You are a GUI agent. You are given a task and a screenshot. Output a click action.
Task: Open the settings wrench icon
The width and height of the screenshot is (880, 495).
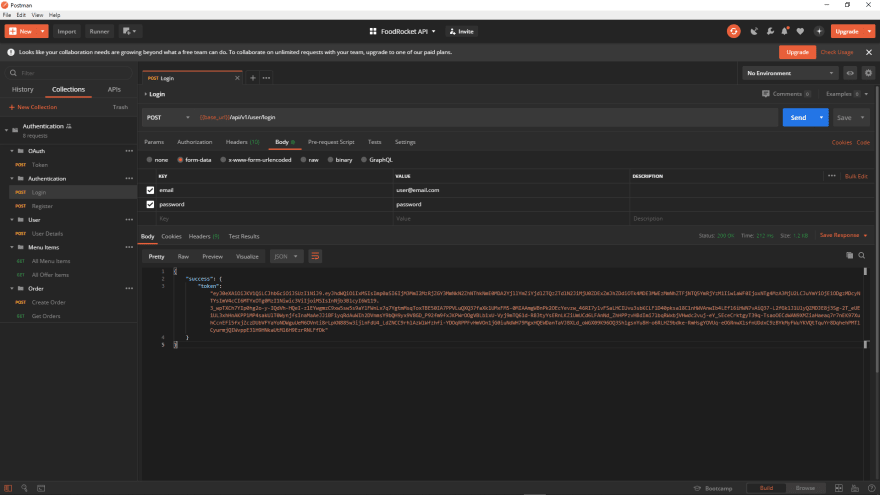(x=770, y=31)
